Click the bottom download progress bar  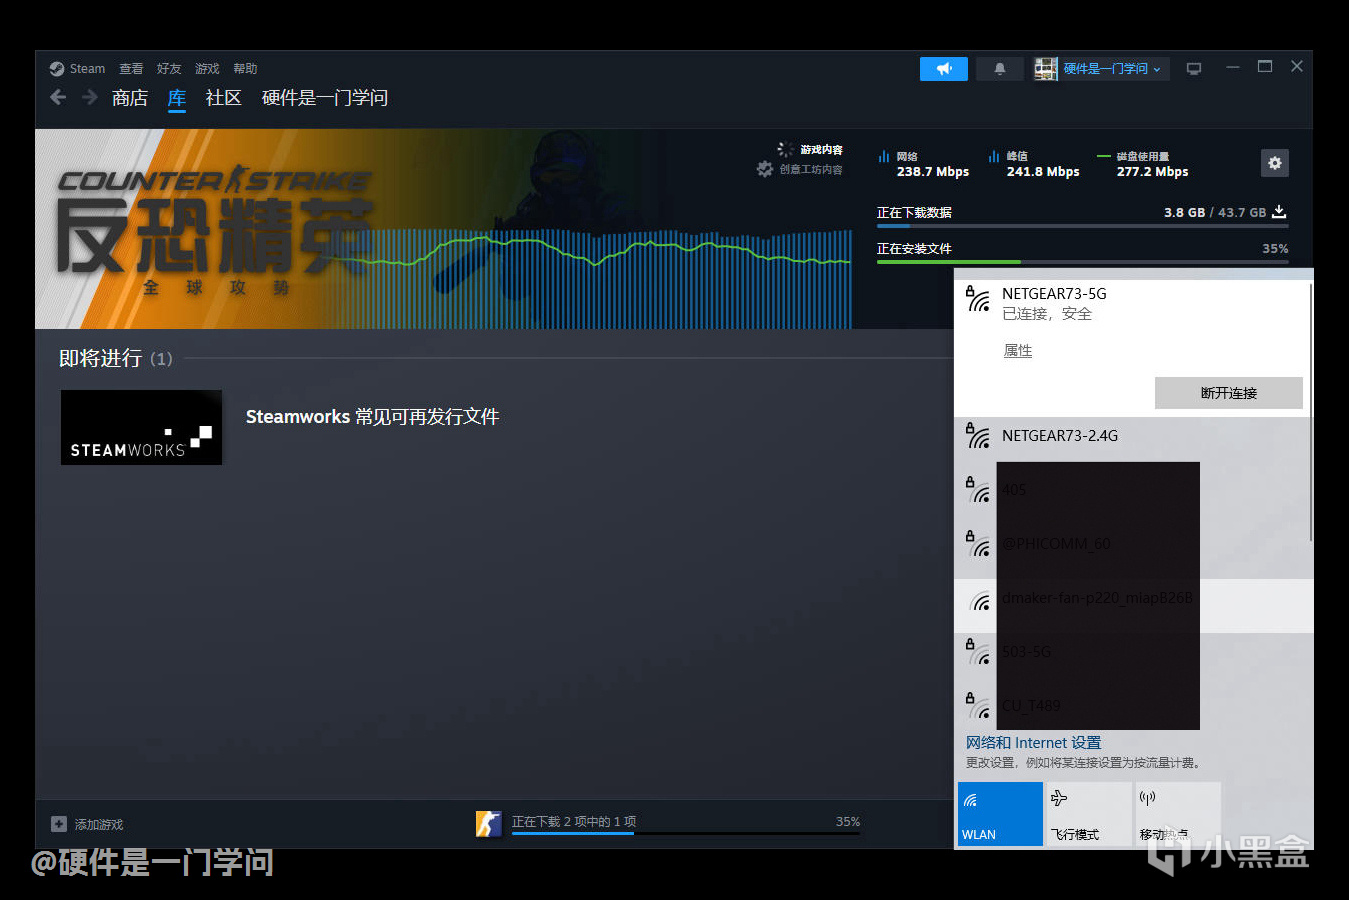coord(686,833)
